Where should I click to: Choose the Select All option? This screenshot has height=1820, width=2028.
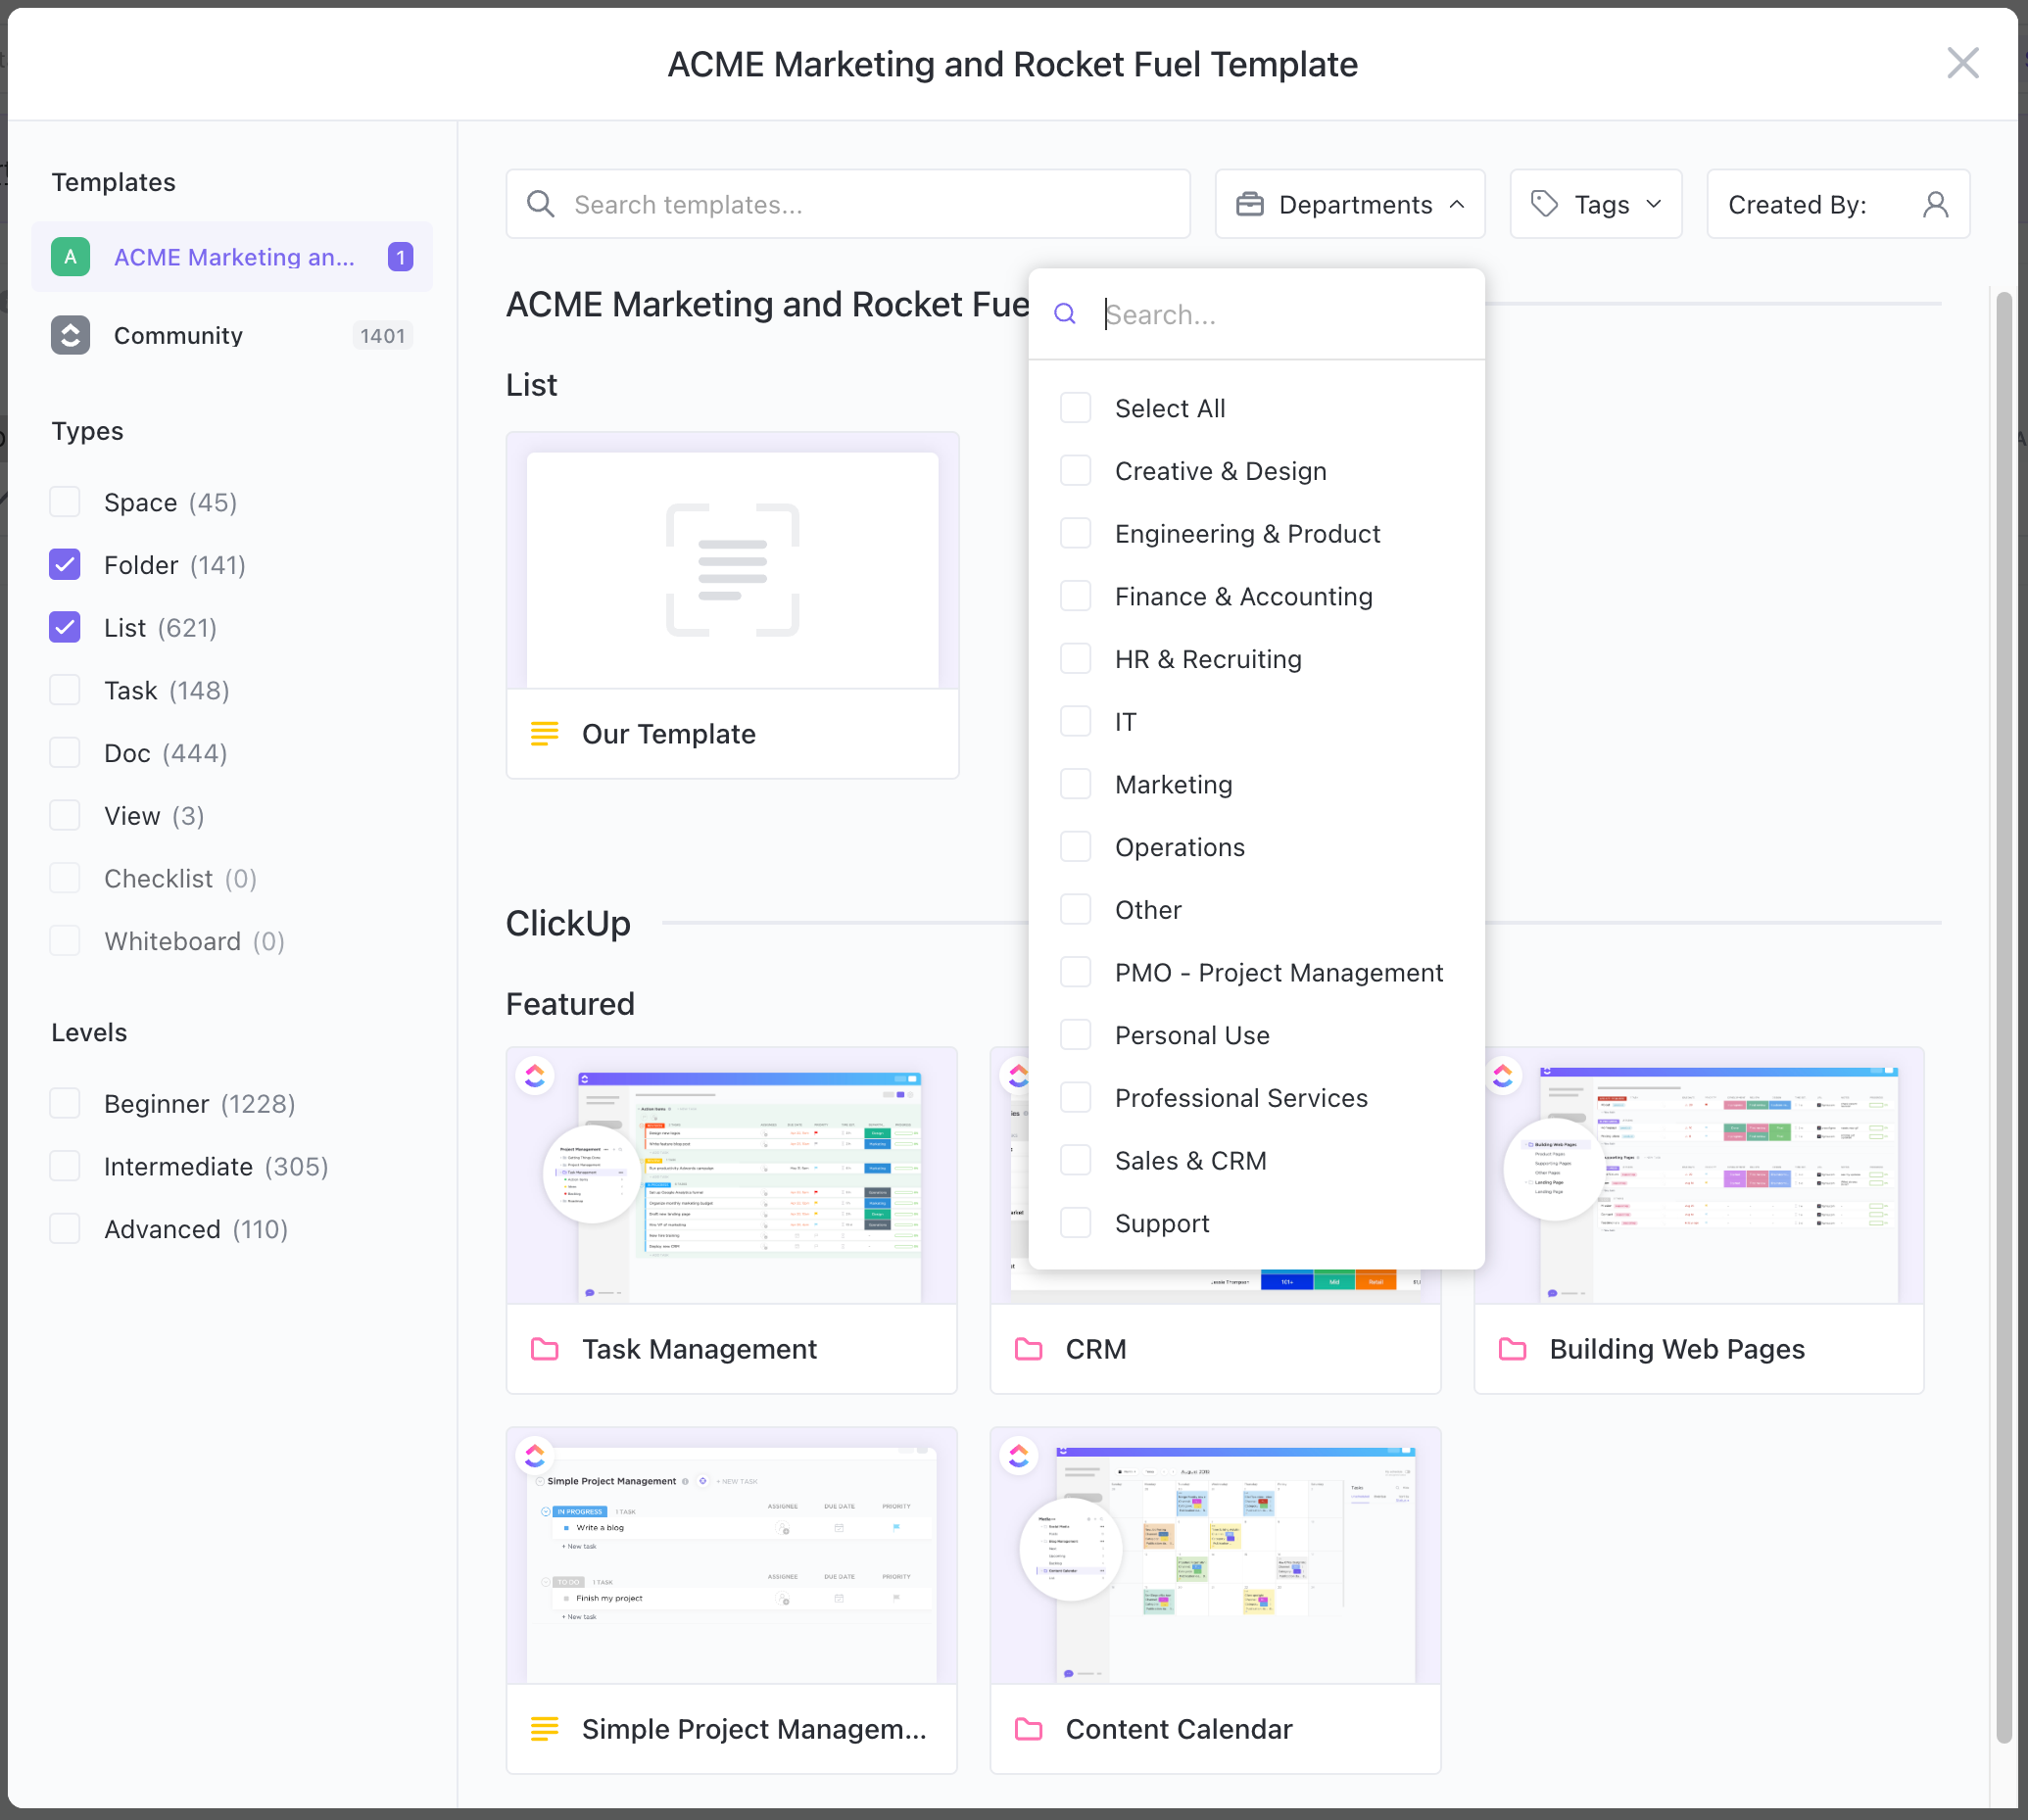(1169, 408)
